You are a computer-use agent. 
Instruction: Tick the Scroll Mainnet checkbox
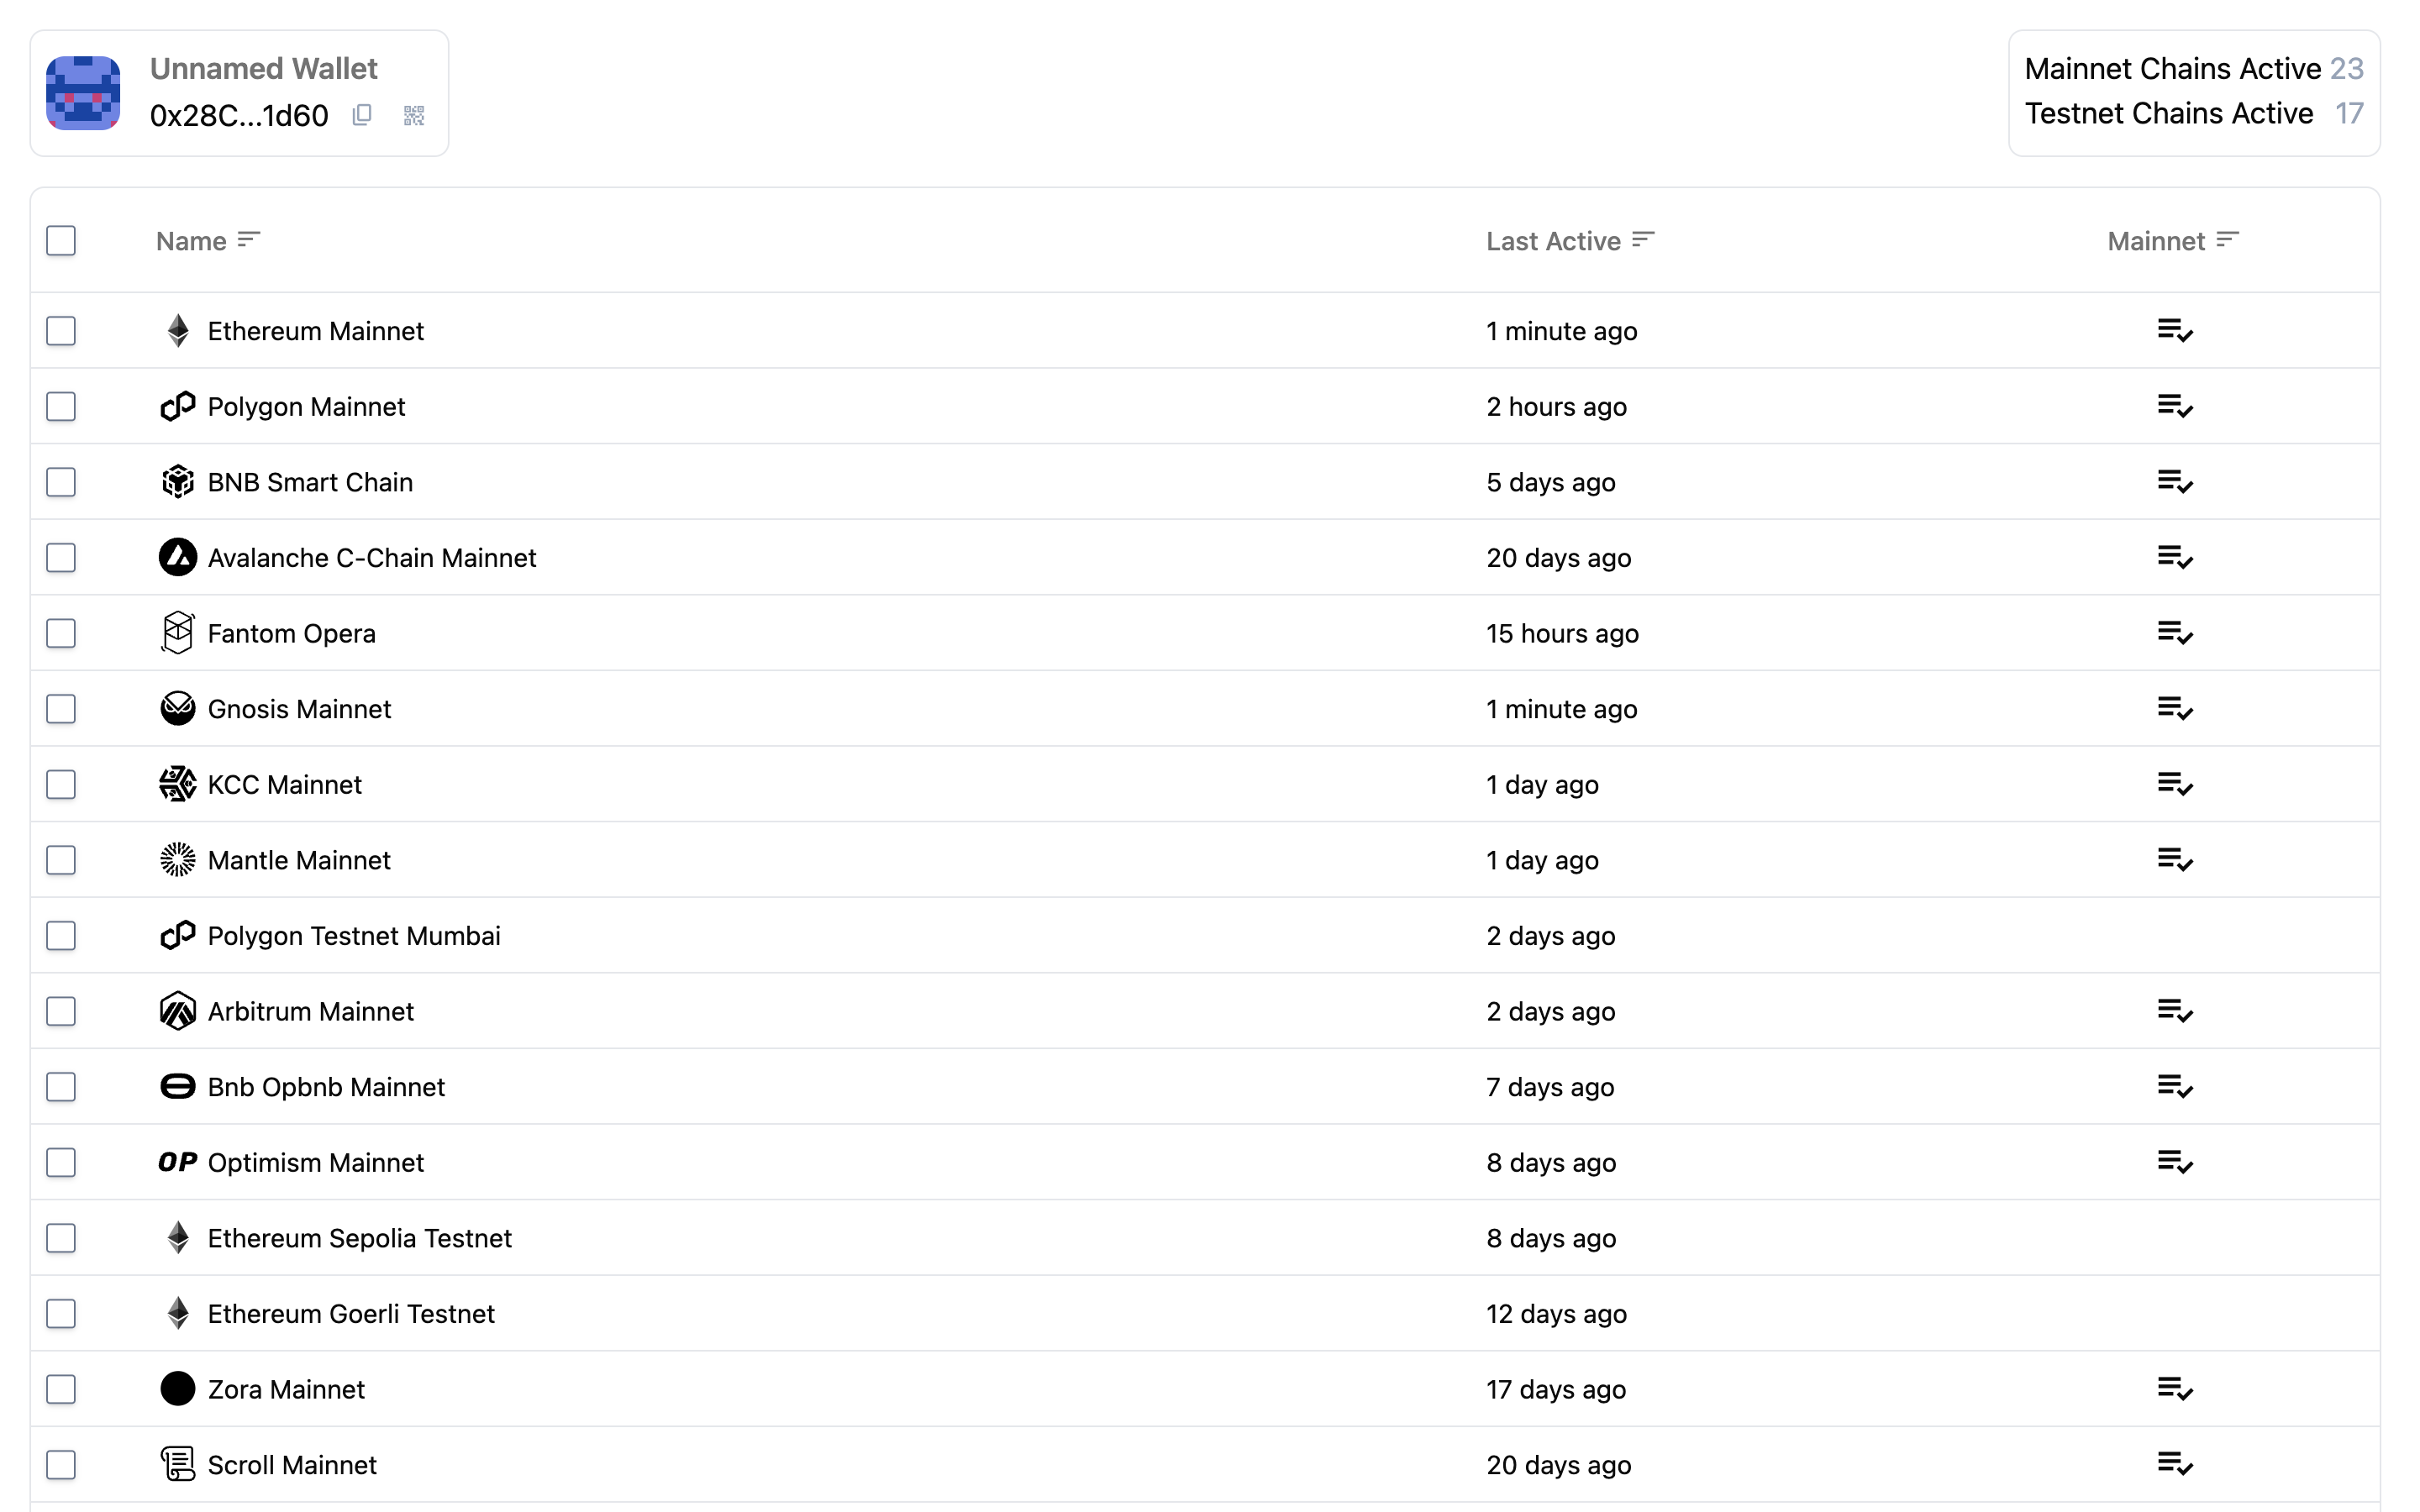pyautogui.click(x=61, y=1465)
